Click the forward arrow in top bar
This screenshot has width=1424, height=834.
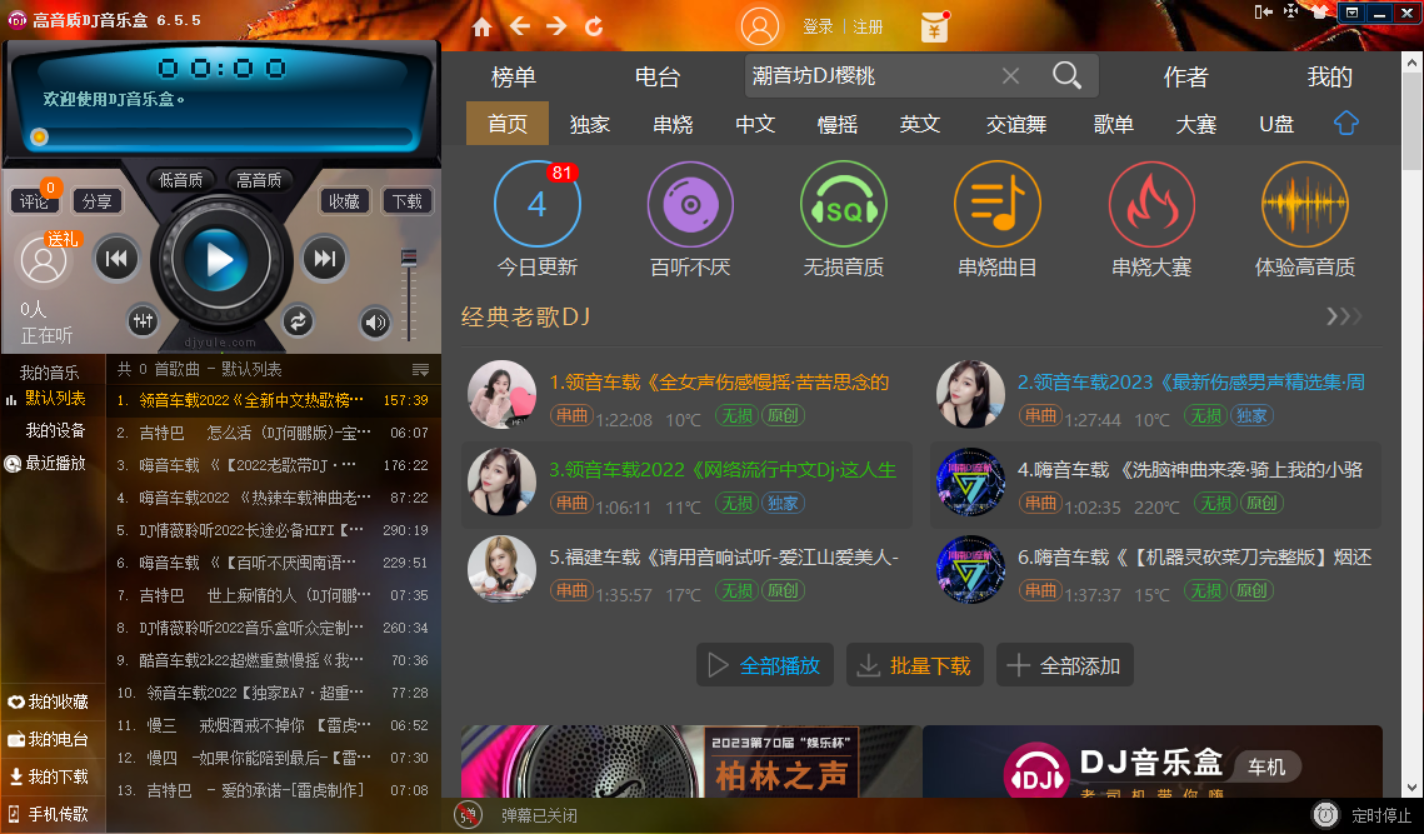[556, 26]
